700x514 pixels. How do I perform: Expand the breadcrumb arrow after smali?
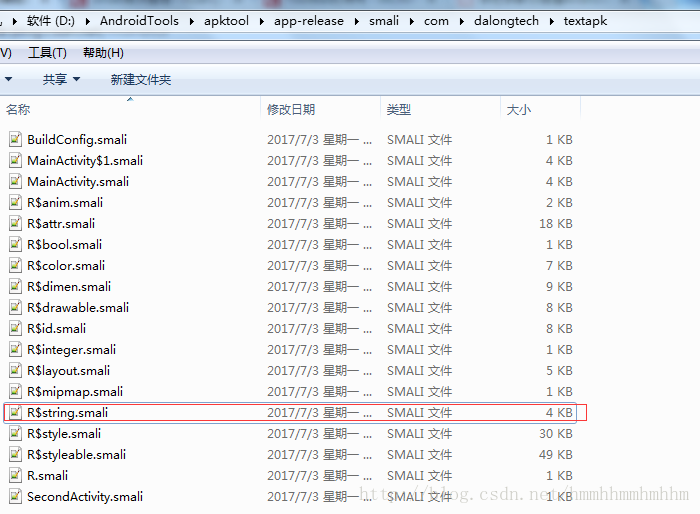click(411, 21)
